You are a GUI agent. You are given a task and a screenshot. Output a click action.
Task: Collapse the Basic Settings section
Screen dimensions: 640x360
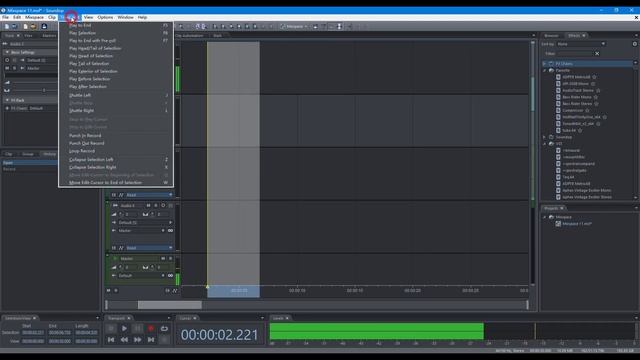[7, 52]
